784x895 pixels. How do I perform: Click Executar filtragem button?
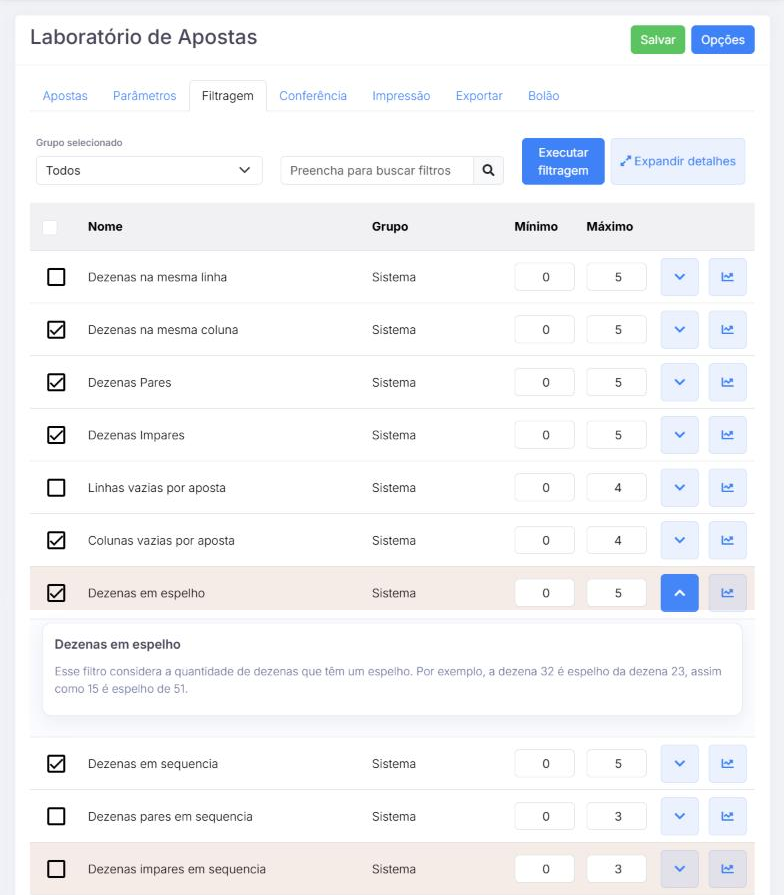tap(563, 162)
